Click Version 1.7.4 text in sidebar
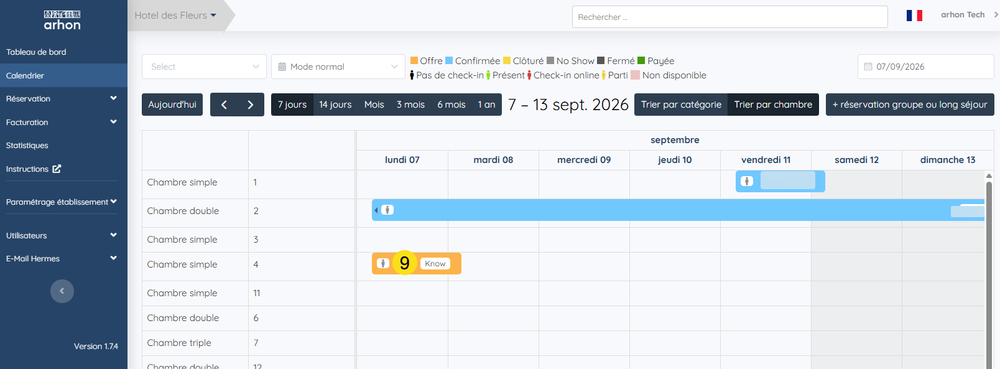Viewport: 1000px width, 369px height. (x=96, y=346)
